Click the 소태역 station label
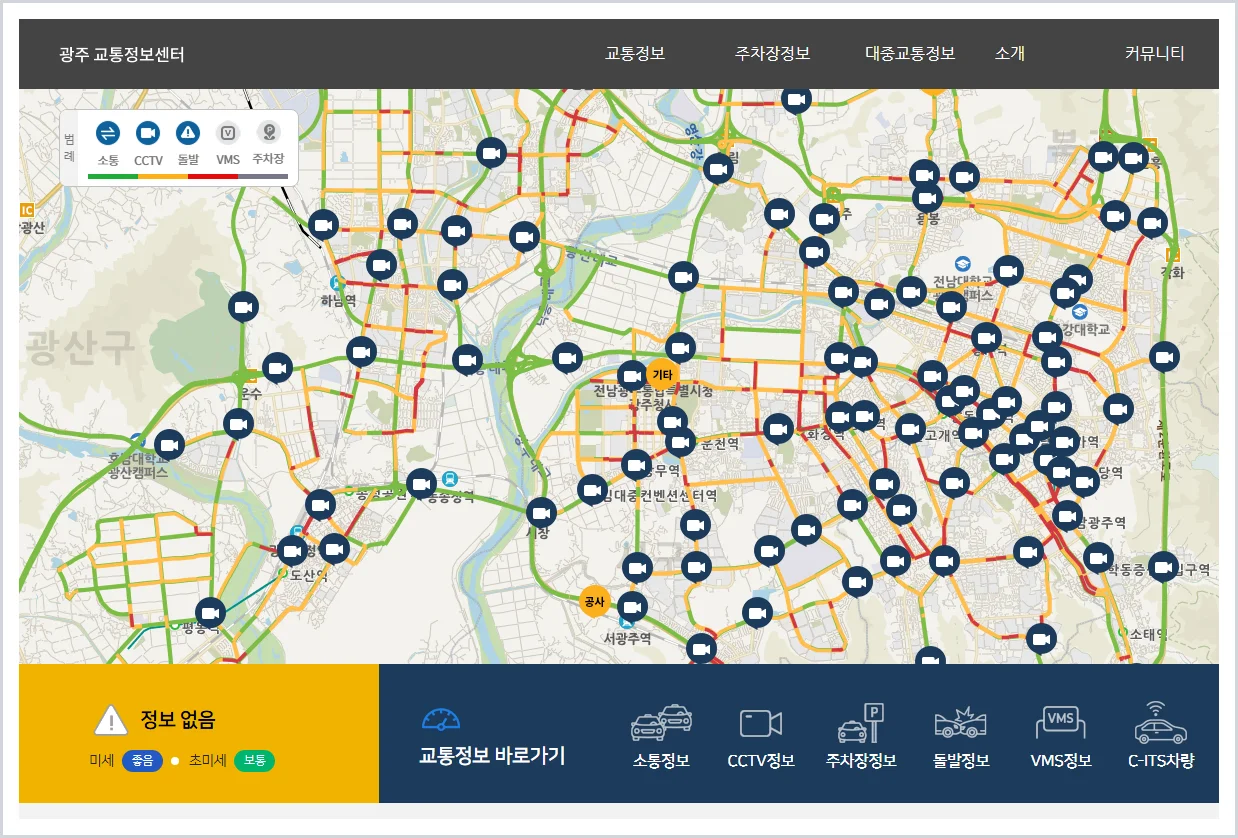 [x=1147, y=634]
